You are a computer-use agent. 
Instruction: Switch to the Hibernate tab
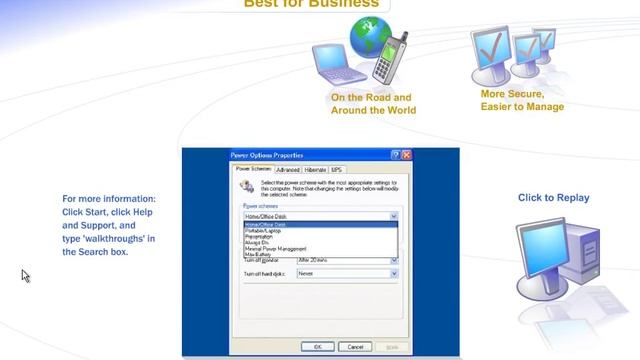[315, 169]
